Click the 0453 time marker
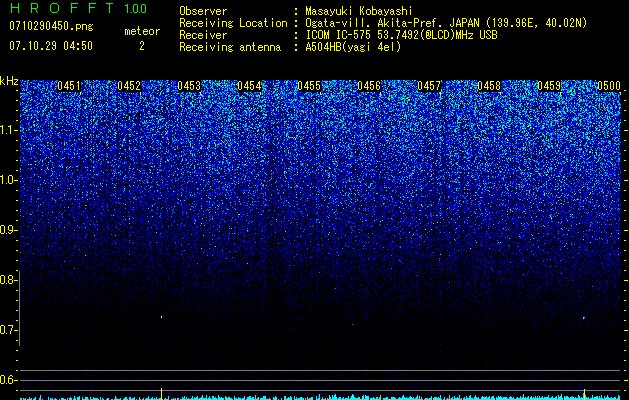This screenshot has width=629, height=400. coord(189,86)
